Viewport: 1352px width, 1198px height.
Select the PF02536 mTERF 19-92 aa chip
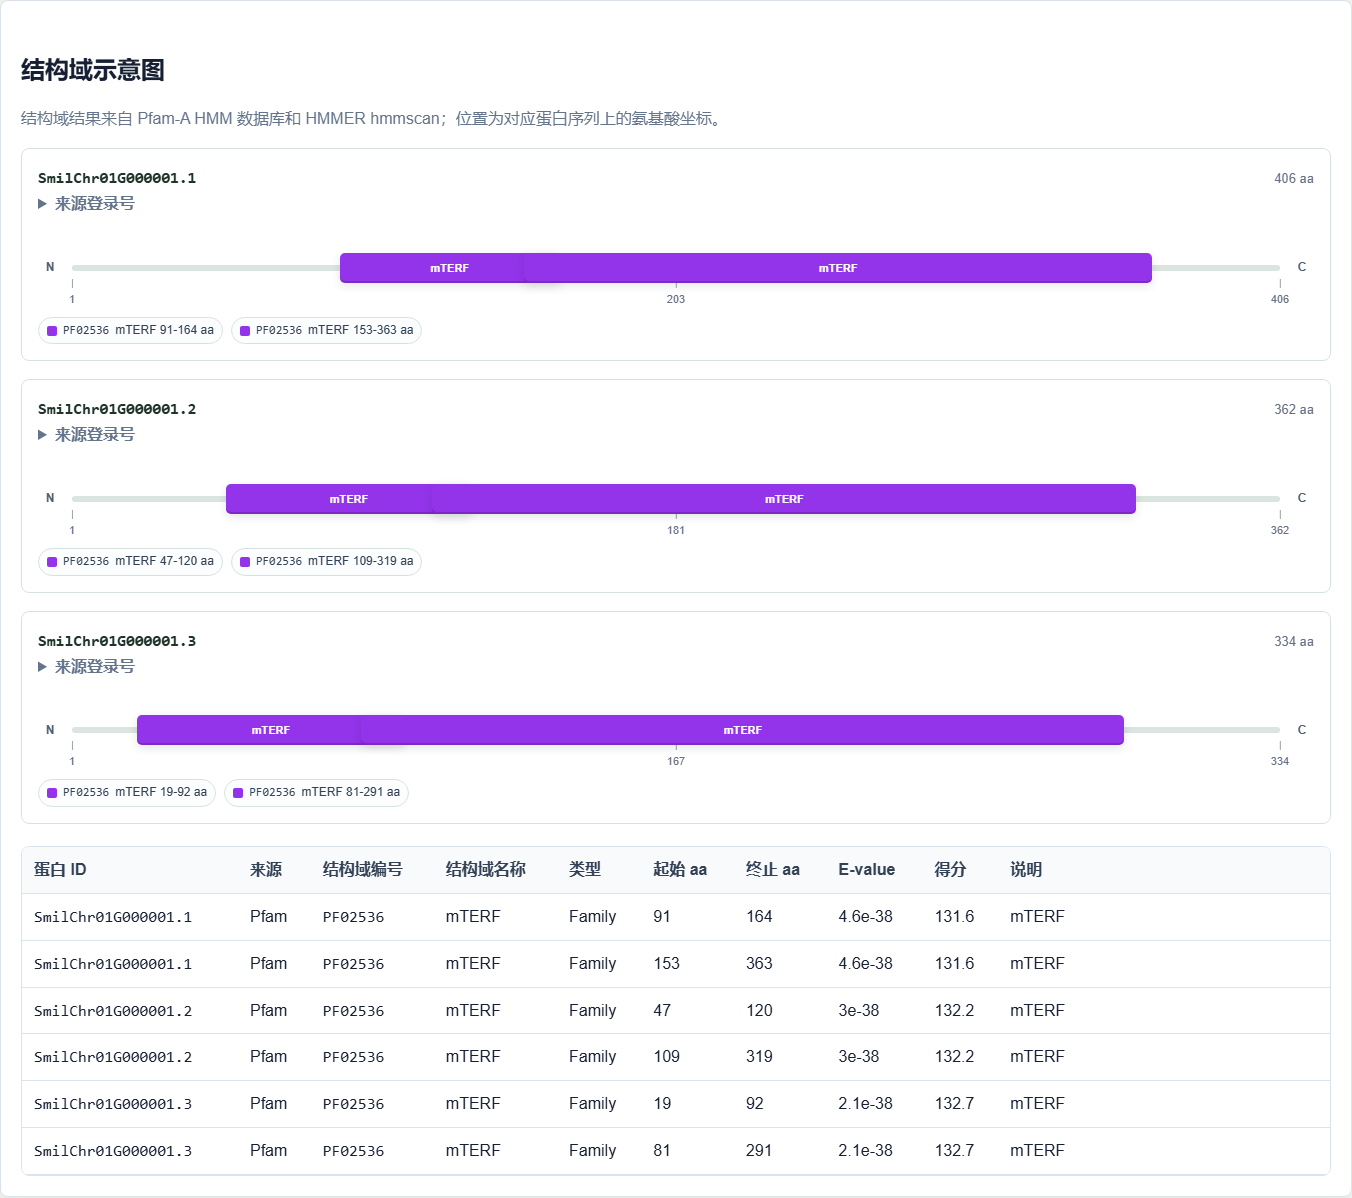tap(127, 793)
